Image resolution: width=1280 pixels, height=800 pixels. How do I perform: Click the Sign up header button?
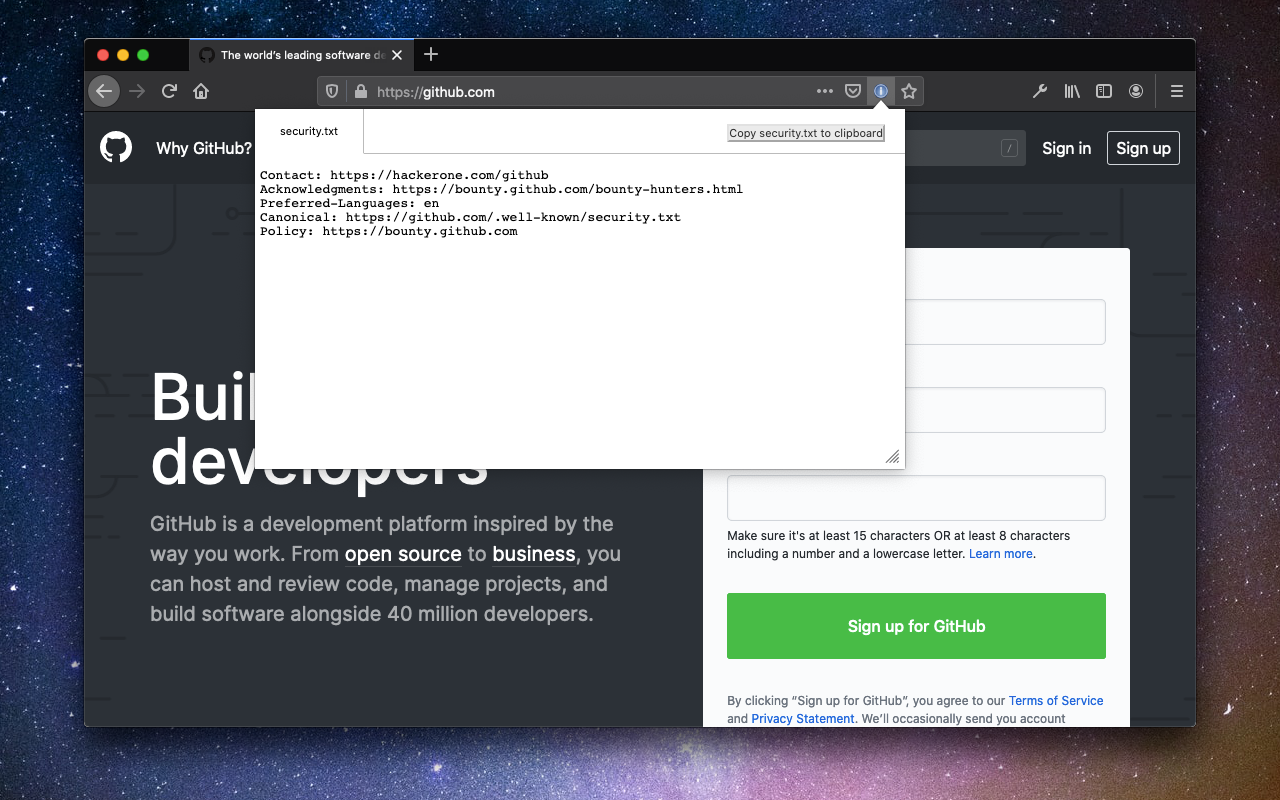pos(1143,148)
